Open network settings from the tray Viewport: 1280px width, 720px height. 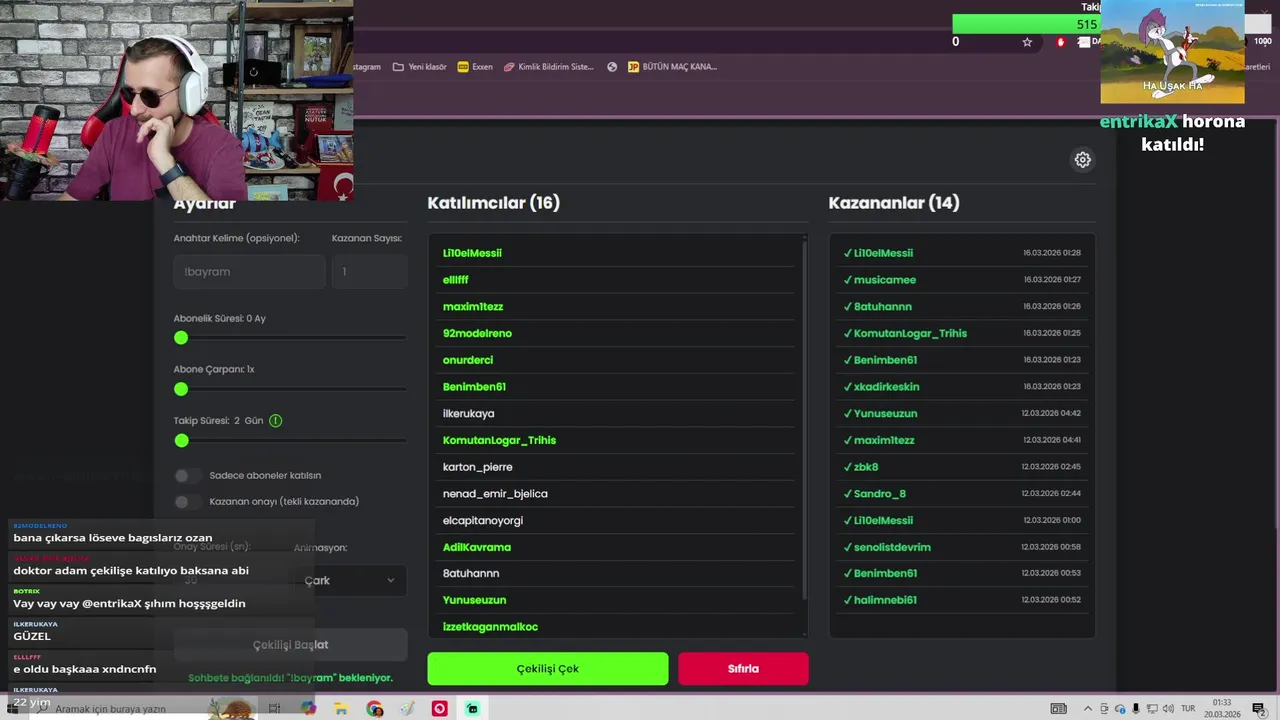[x=1152, y=709]
